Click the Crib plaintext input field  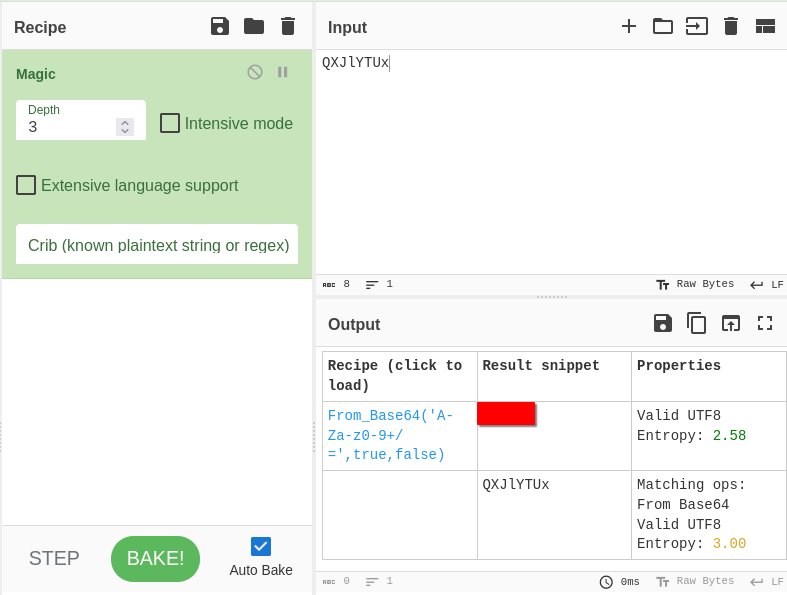click(x=157, y=245)
